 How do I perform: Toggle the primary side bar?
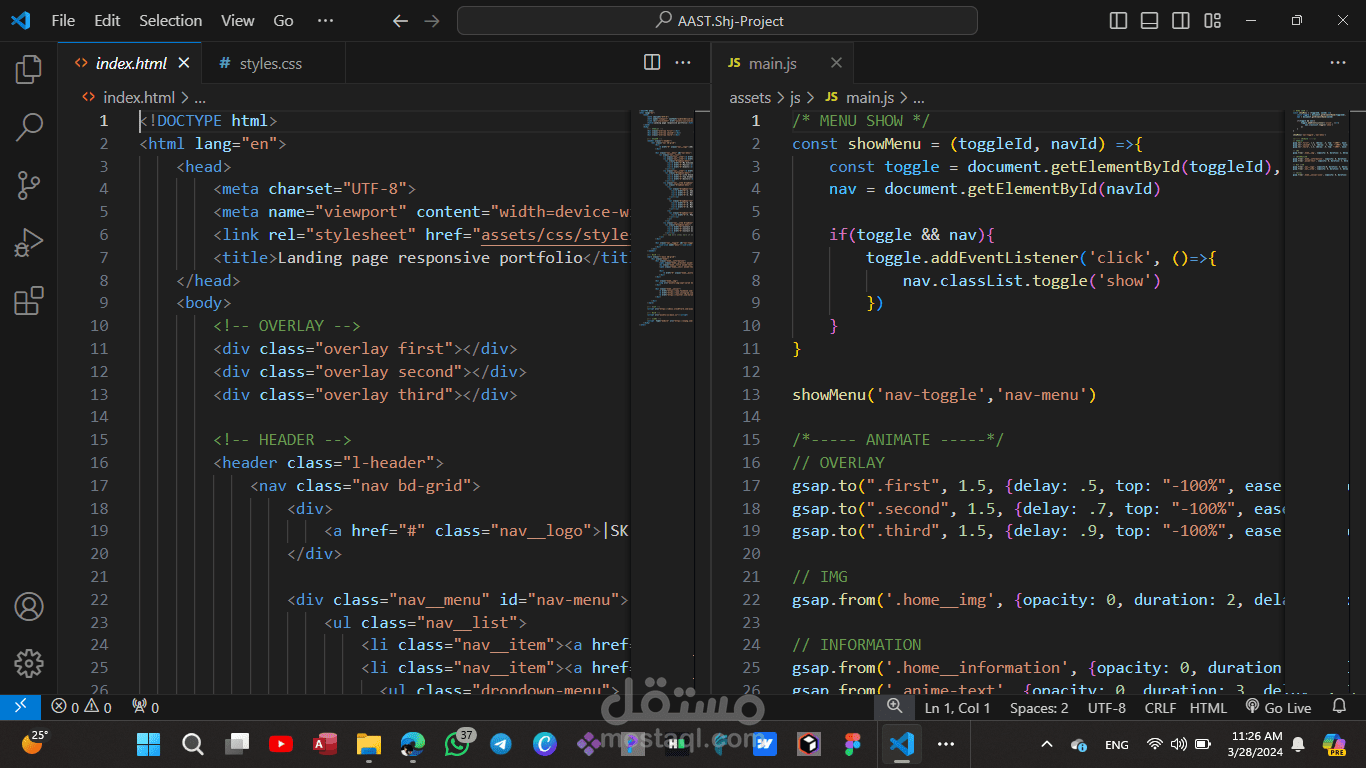coord(1117,19)
